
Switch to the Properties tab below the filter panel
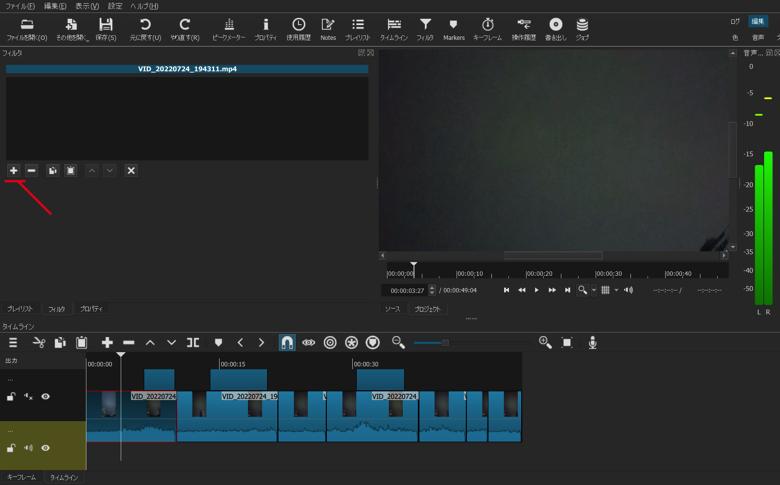click(91, 309)
